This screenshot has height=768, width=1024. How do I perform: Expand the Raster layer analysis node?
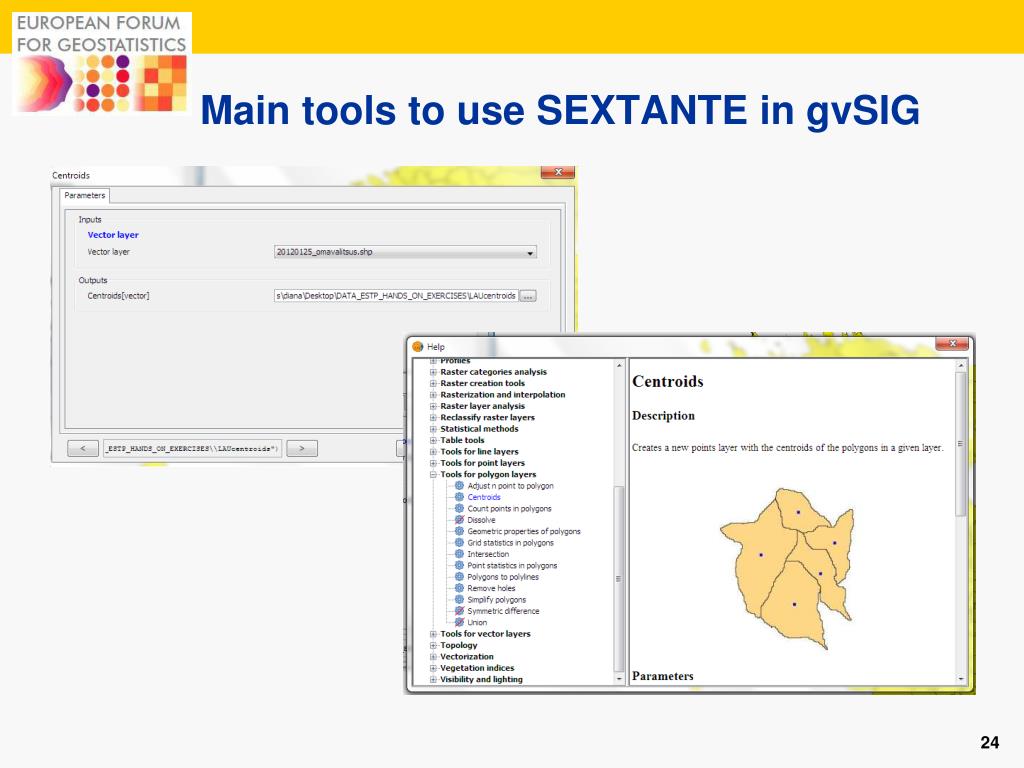click(x=433, y=406)
